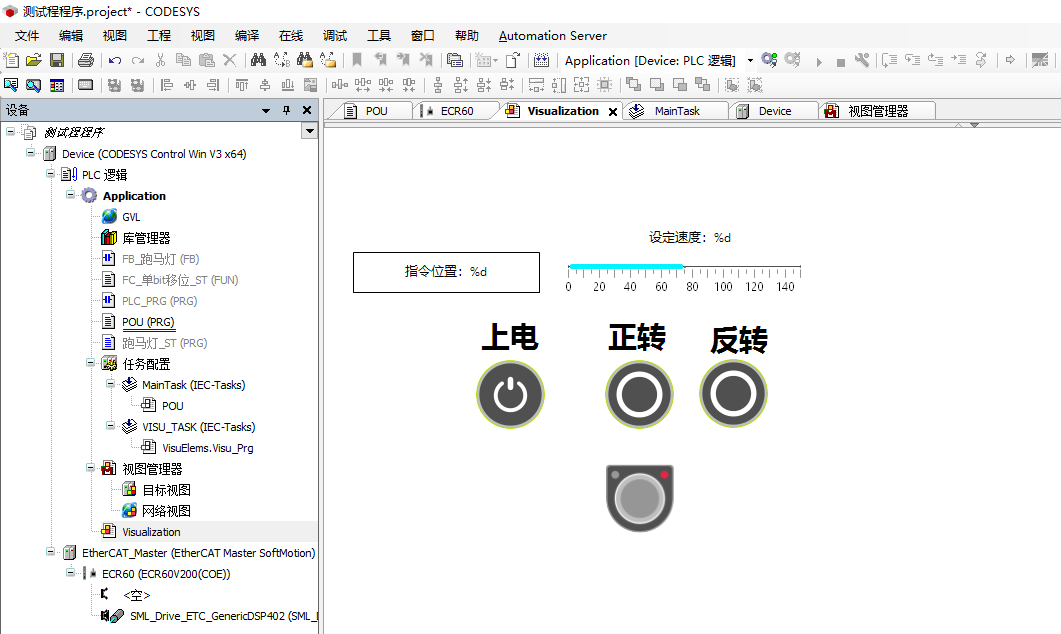1061x634 pixels.
Task: Collapse the MainTask node expander
Action: [x=110, y=384]
